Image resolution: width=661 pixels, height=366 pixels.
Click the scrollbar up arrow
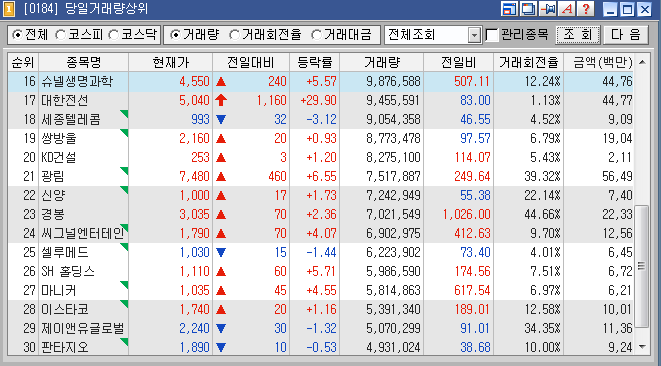pyautogui.click(x=642, y=62)
